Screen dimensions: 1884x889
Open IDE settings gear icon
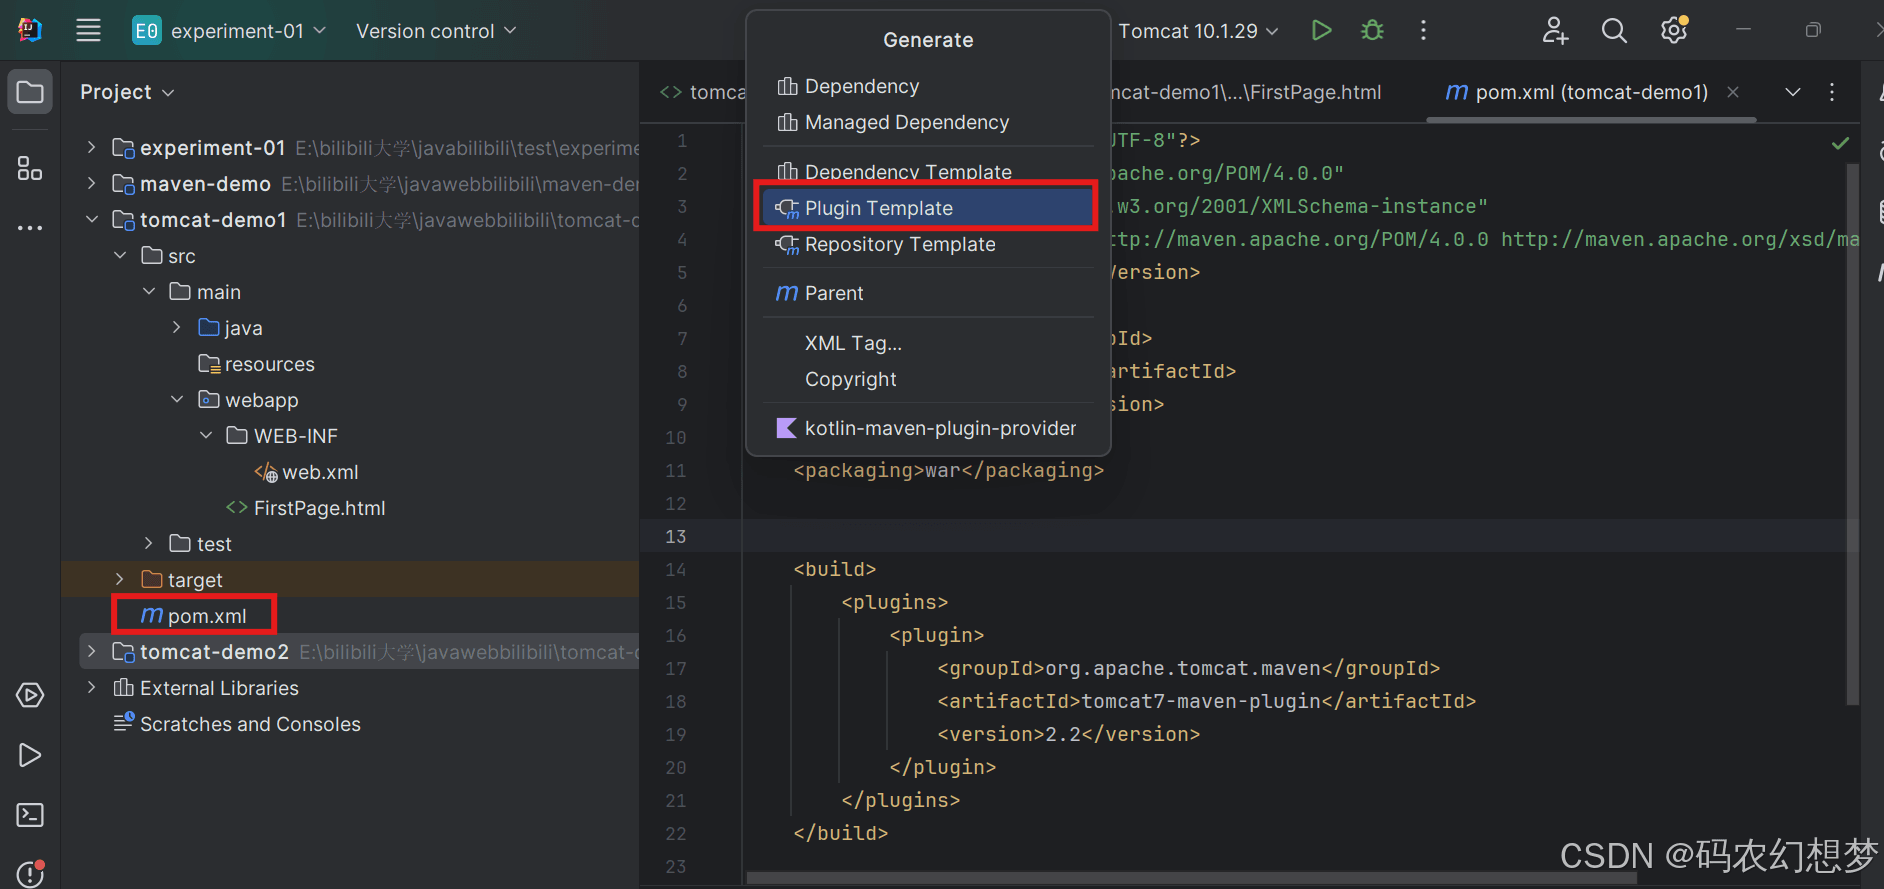point(1673,31)
